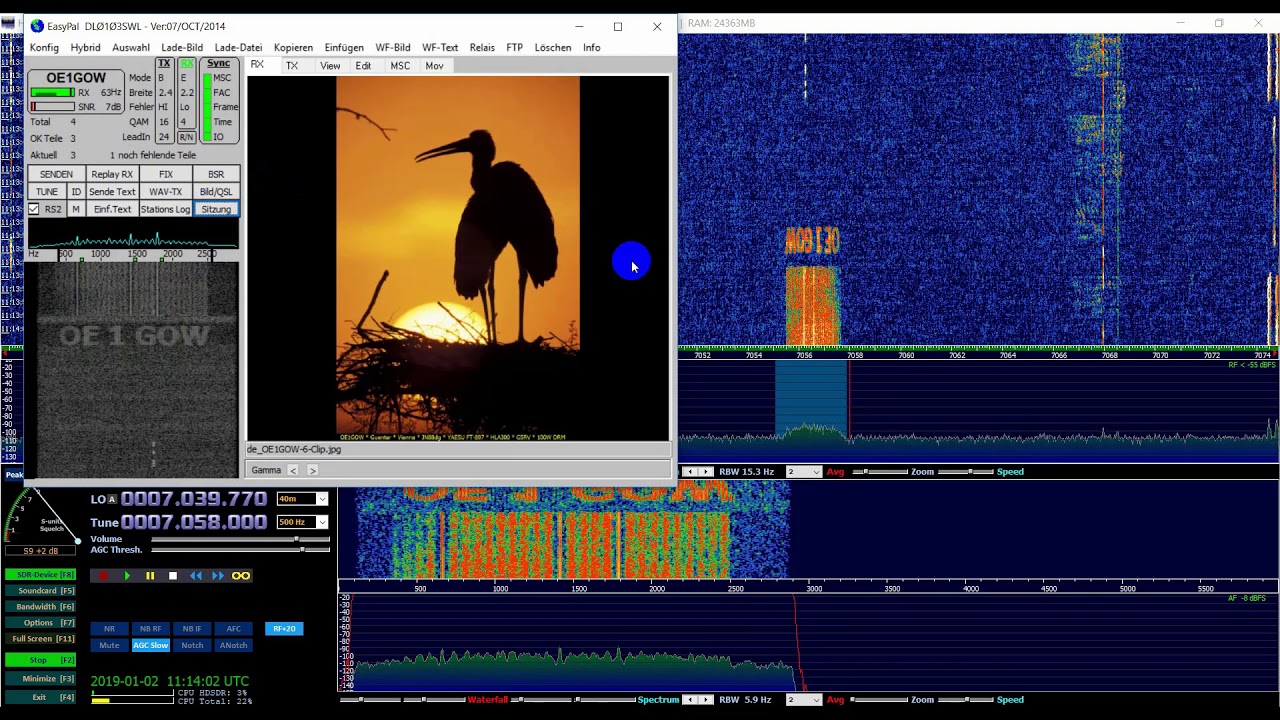Switch to the MSC tab
The width and height of the screenshot is (1280, 720).
400,66
